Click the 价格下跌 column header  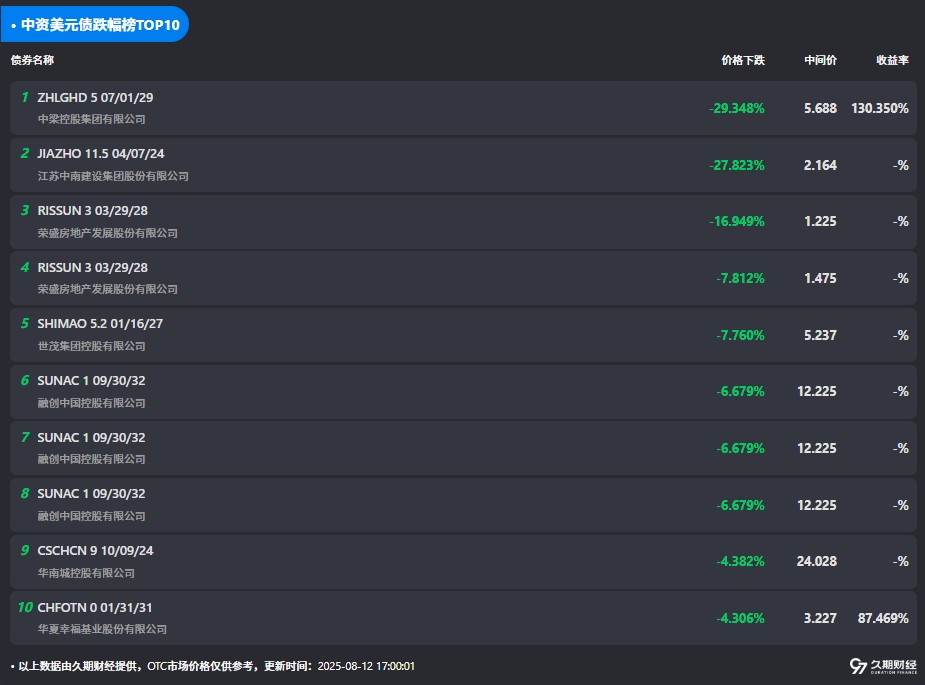[x=742, y=60]
